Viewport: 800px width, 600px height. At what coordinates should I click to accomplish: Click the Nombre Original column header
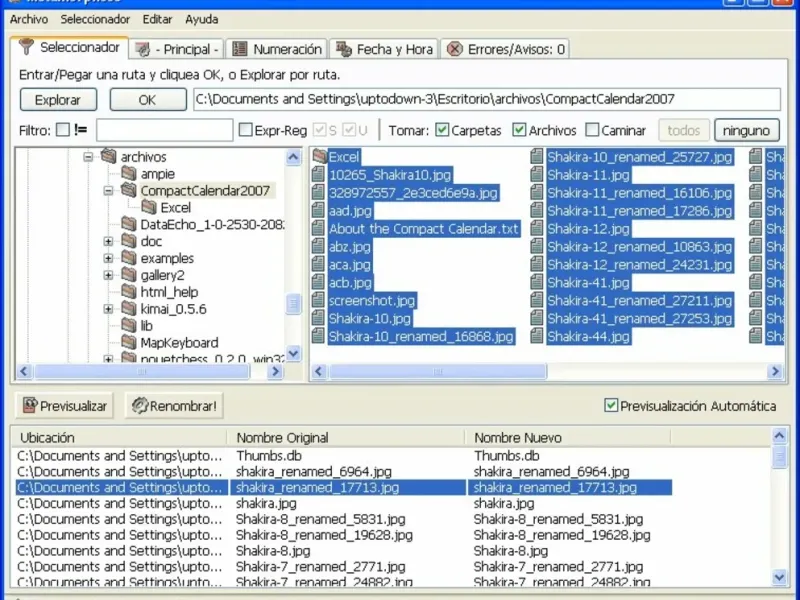(x=346, y=437)
